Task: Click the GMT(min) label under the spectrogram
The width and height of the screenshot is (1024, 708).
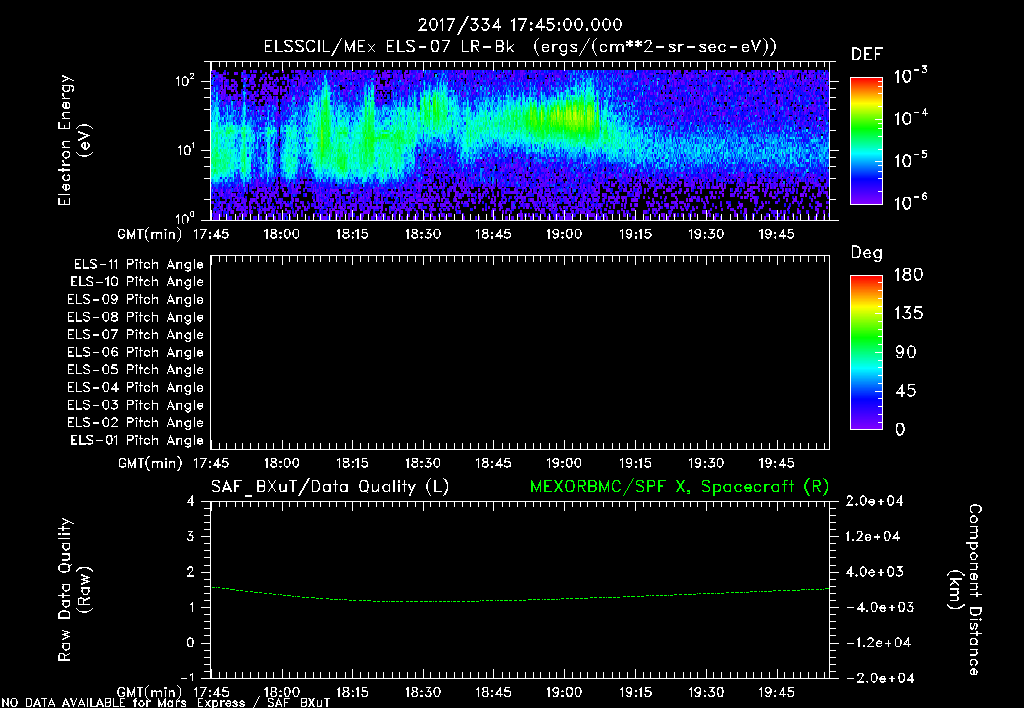Action: click(150, 234)
